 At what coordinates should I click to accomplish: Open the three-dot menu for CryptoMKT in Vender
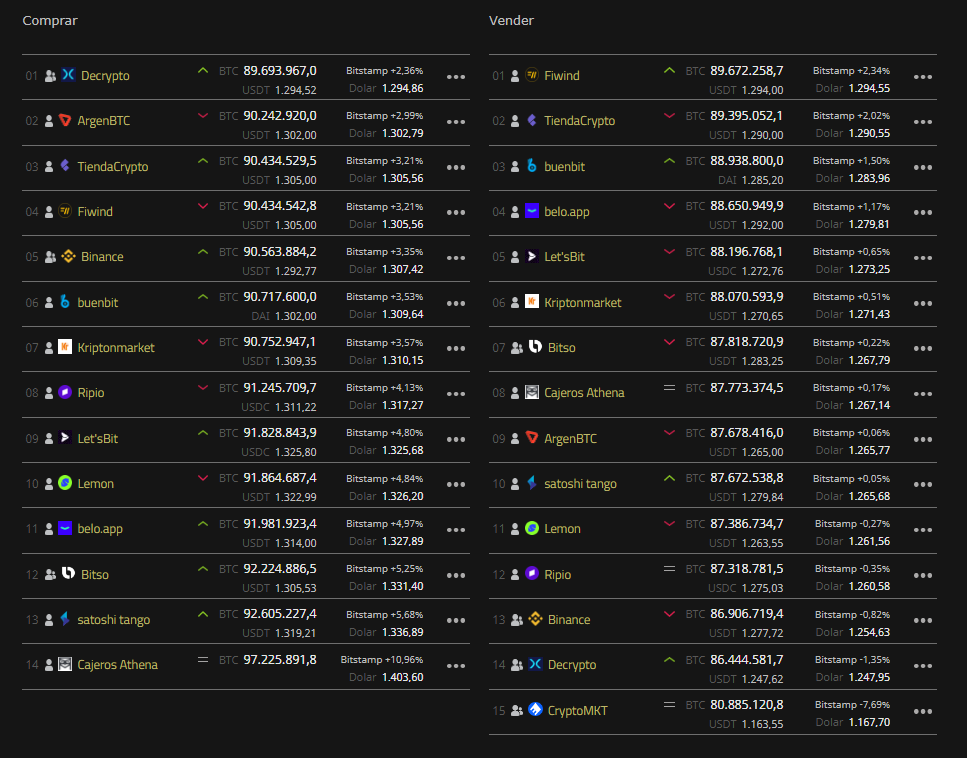pyautogui.click(x=923, y=712)
